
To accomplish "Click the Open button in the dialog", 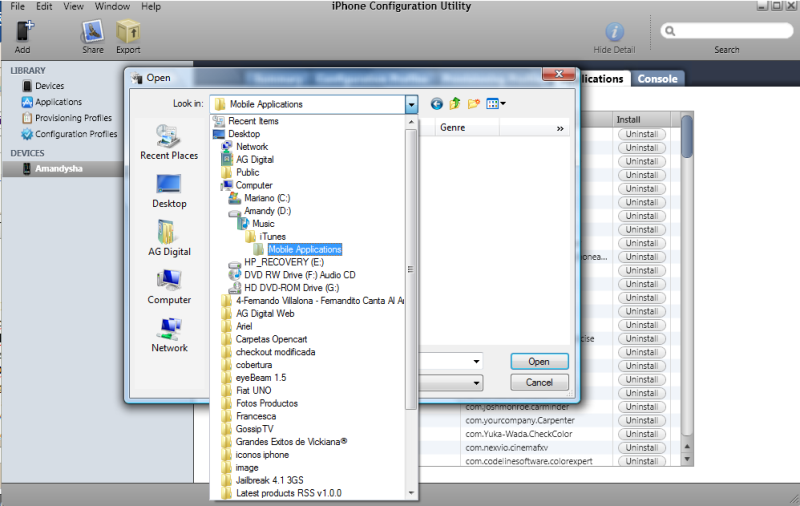I will point(539,362).
